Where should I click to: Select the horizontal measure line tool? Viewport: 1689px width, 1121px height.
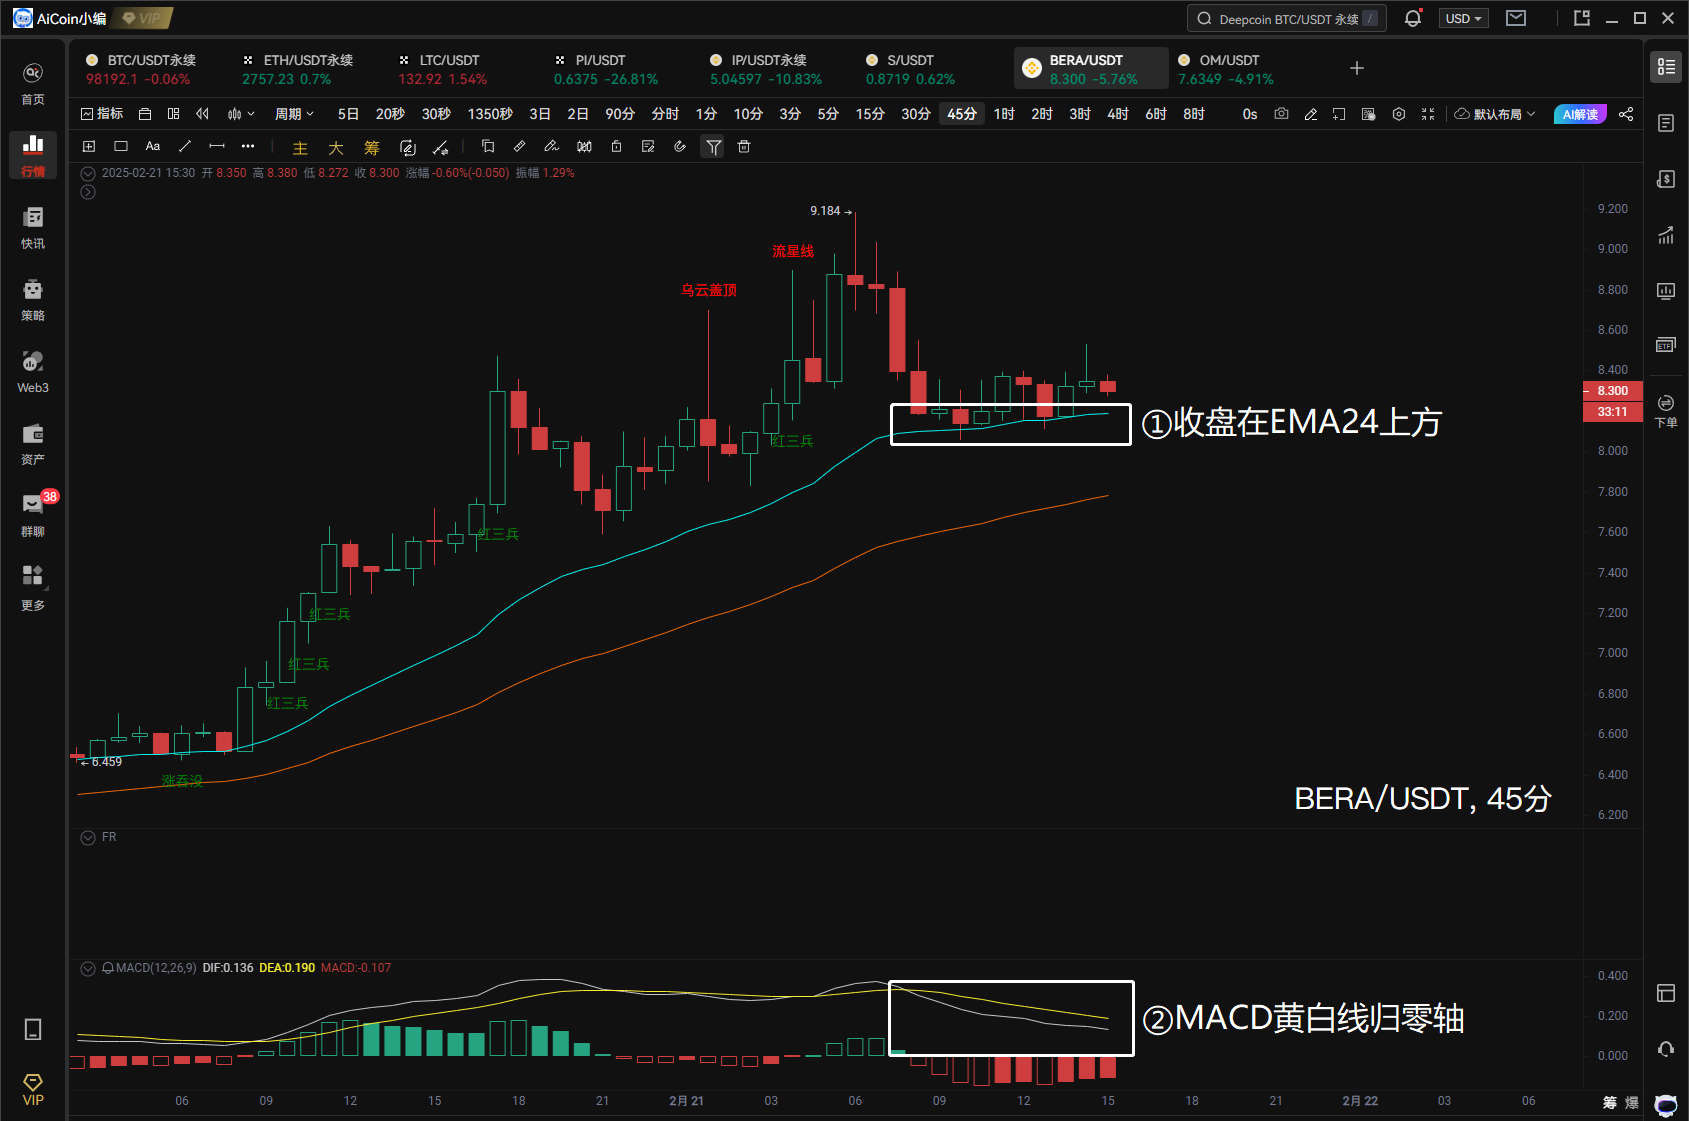(217, 146)
